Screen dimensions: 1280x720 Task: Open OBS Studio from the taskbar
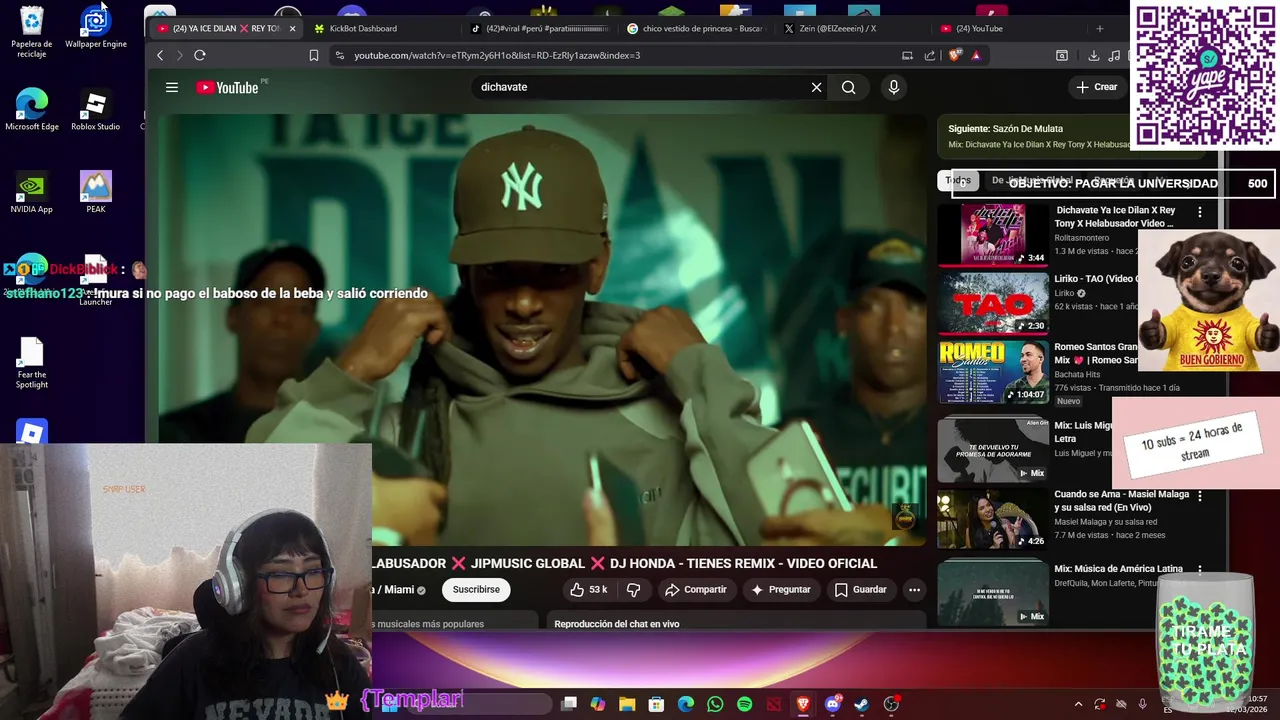click(x=891, y=704)
